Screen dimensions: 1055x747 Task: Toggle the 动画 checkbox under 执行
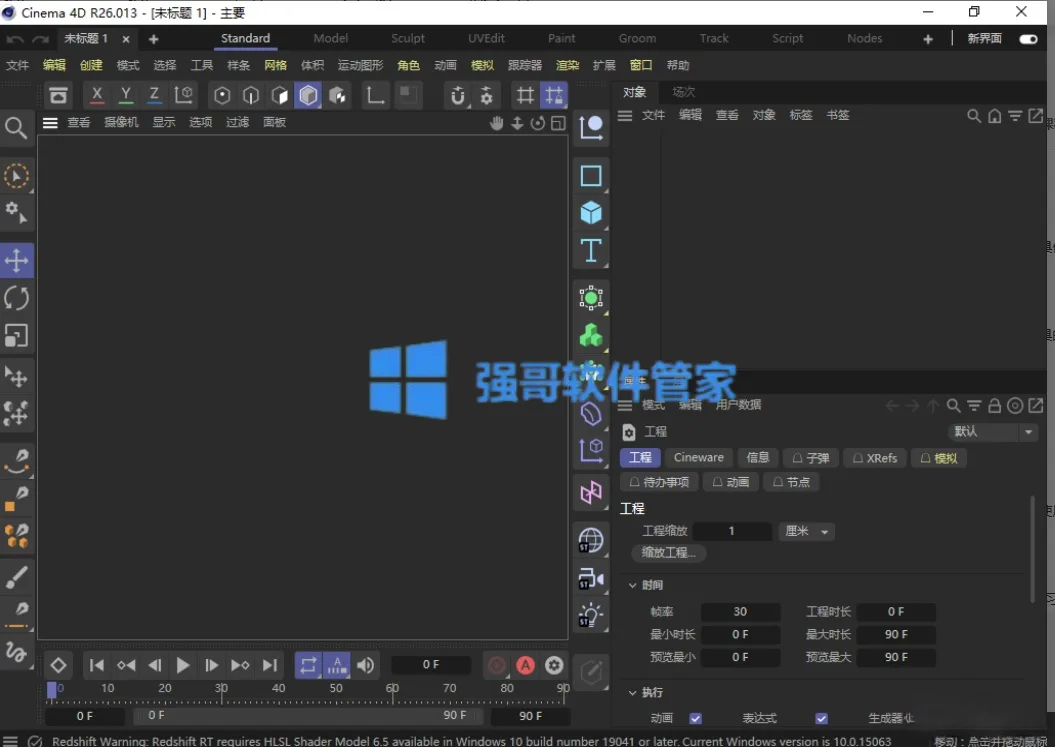click(x=696, y=719)
